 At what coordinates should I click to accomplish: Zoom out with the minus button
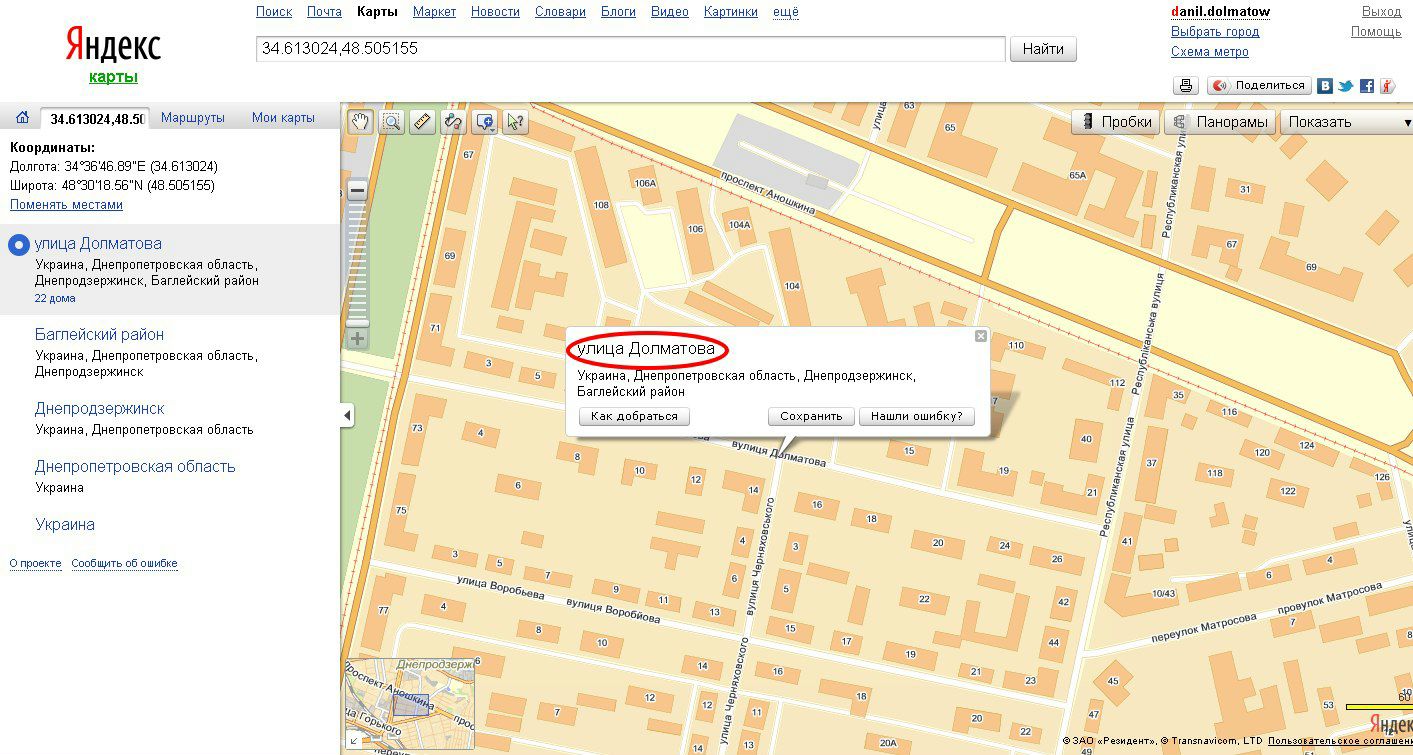(x=357, y=190)
